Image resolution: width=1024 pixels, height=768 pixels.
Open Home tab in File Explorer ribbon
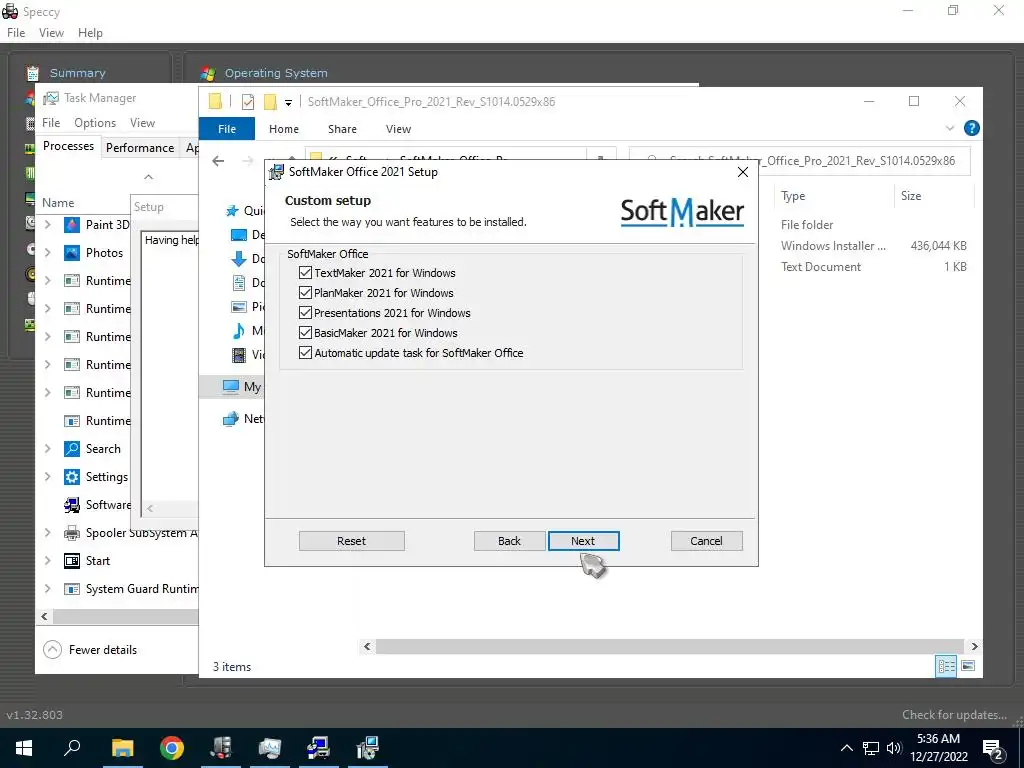tap(283, 129)
